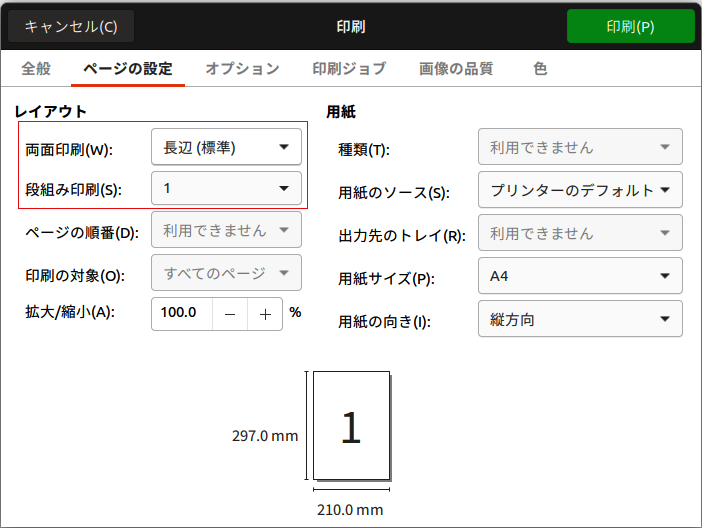Screen dimensions: 702x528
Task: Open the 用紙サイズ A4 dropdown
Action: (580, 276)
